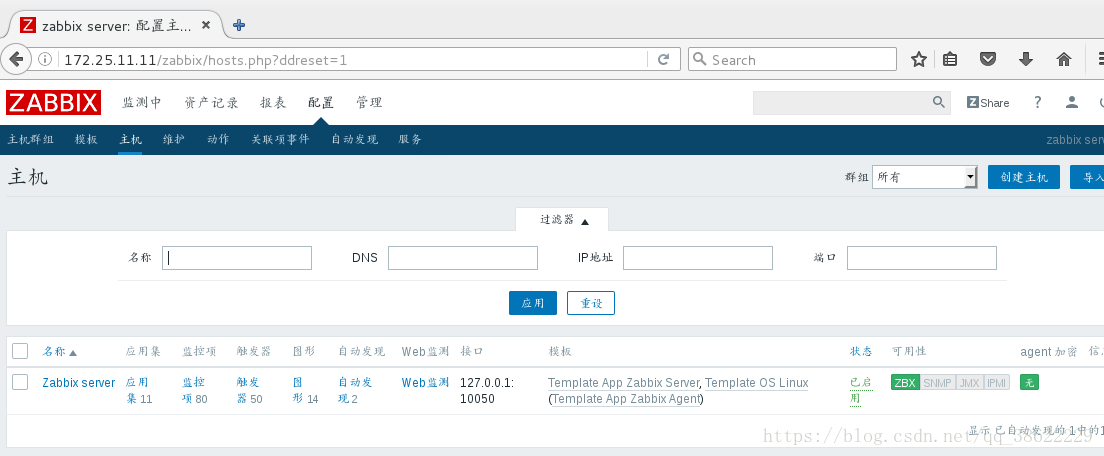Open a new tab with plus icon
Viewport: 1104px width, 456px height.
click(239, 25)
